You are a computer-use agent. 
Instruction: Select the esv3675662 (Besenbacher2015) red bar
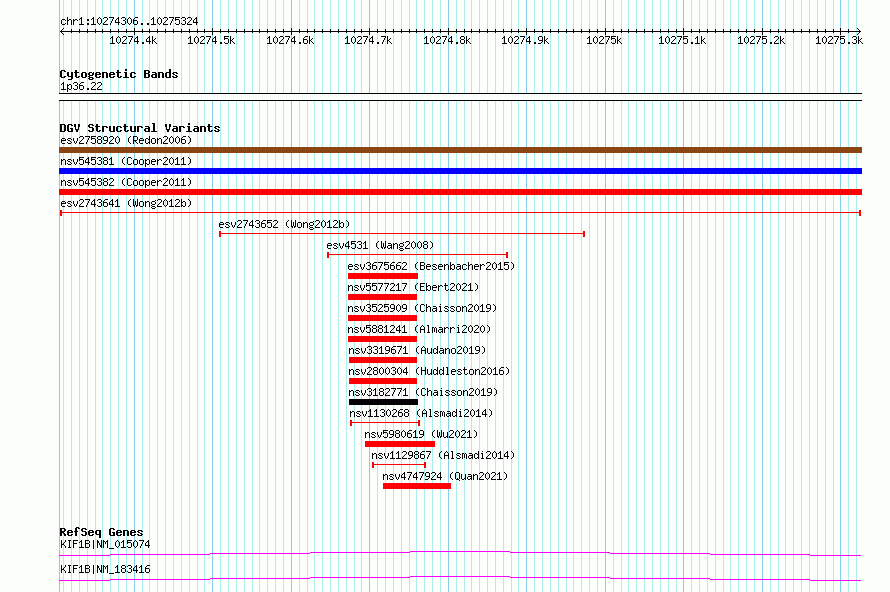click(383, 276)
